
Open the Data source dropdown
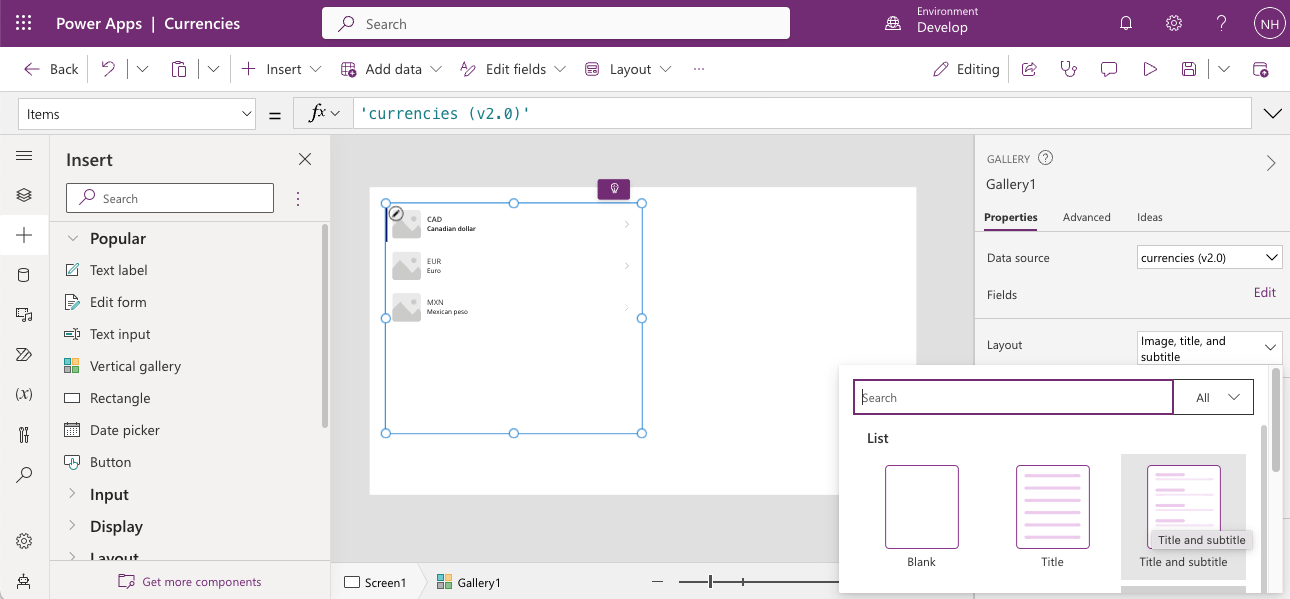(x=1210, y=257)
